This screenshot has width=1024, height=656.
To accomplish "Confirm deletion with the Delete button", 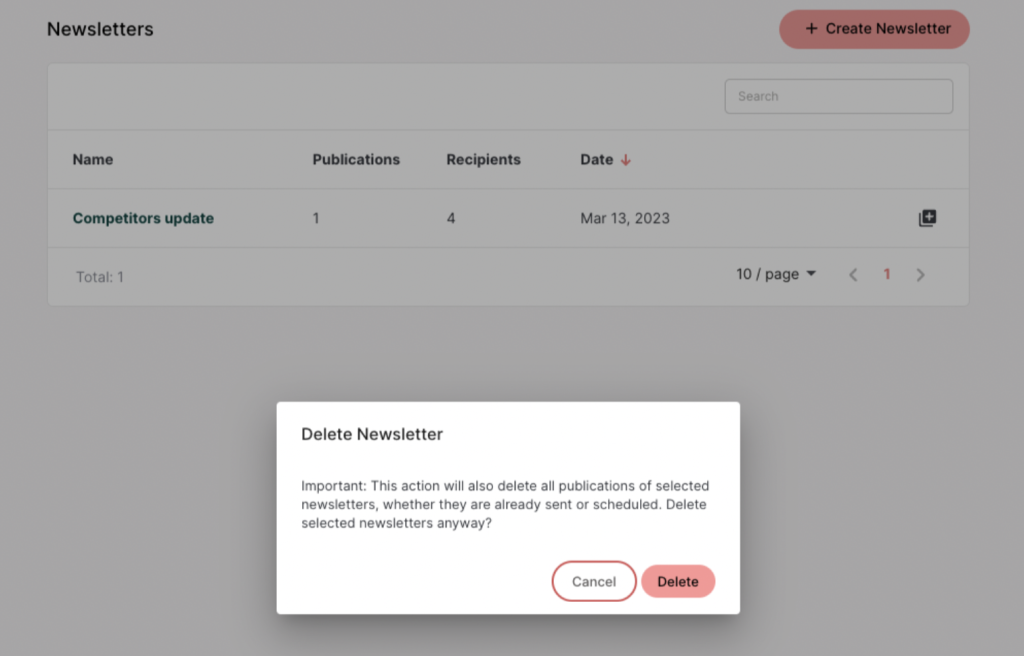I will point(678,582).
